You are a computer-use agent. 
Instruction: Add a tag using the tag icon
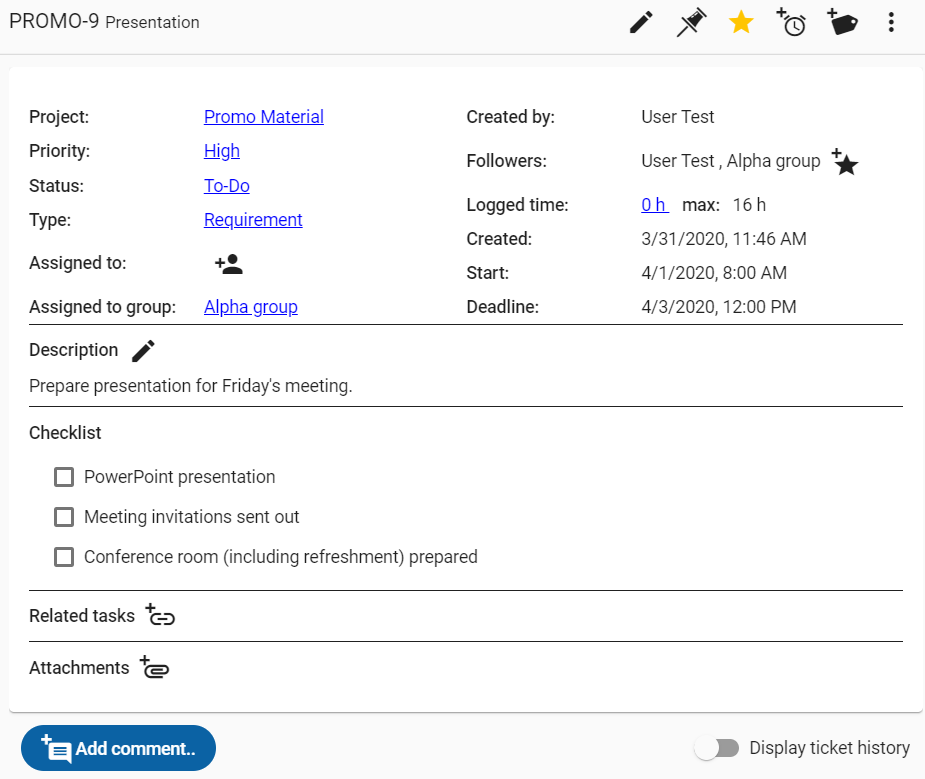[x=842, y=22]
